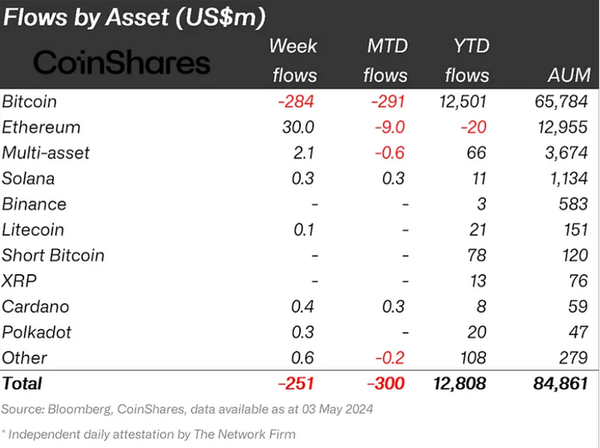
Task: Click the CoinShares logo
Action: point(122,62)
